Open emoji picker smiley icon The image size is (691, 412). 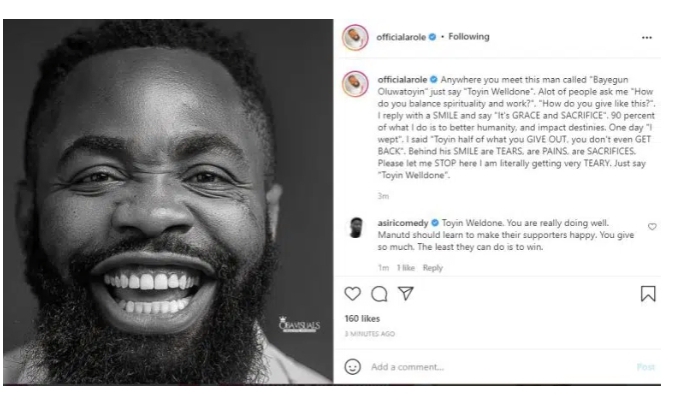(353, 367)
